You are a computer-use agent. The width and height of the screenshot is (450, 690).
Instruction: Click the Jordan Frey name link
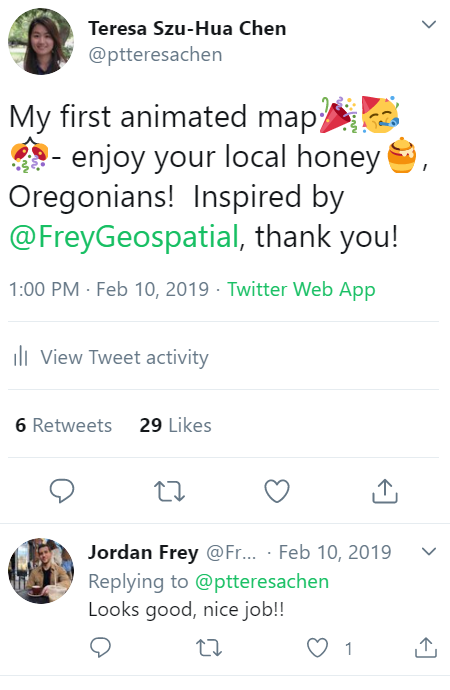click(x=143, y=552)
